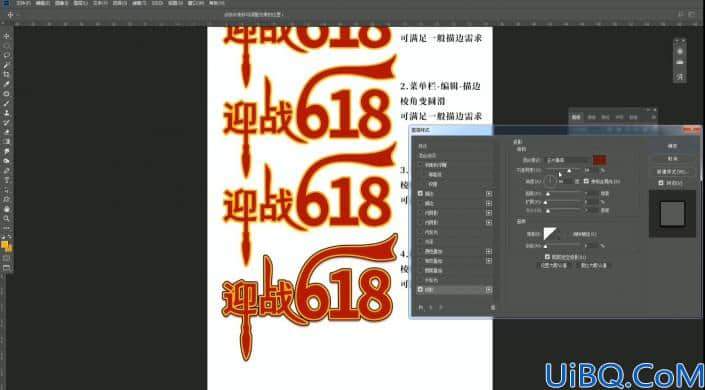This screenshot has width=705, height=390.
Task: Click plus button on 渐变叠加 row
Action: point(489,260)
